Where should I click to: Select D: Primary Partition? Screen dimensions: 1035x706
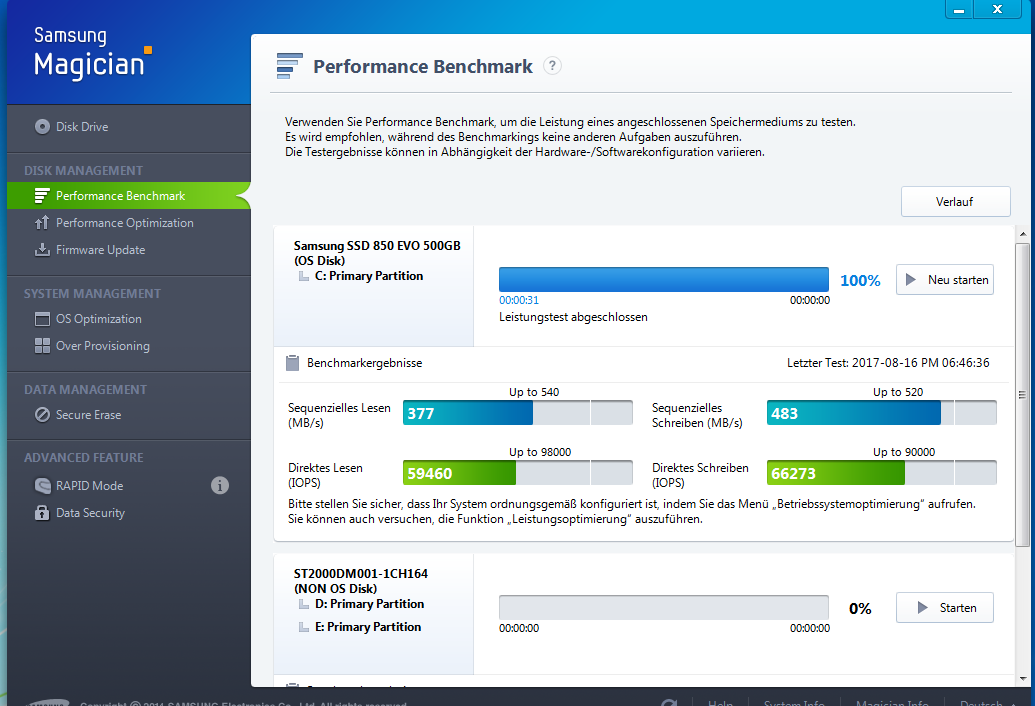[369, 604]
